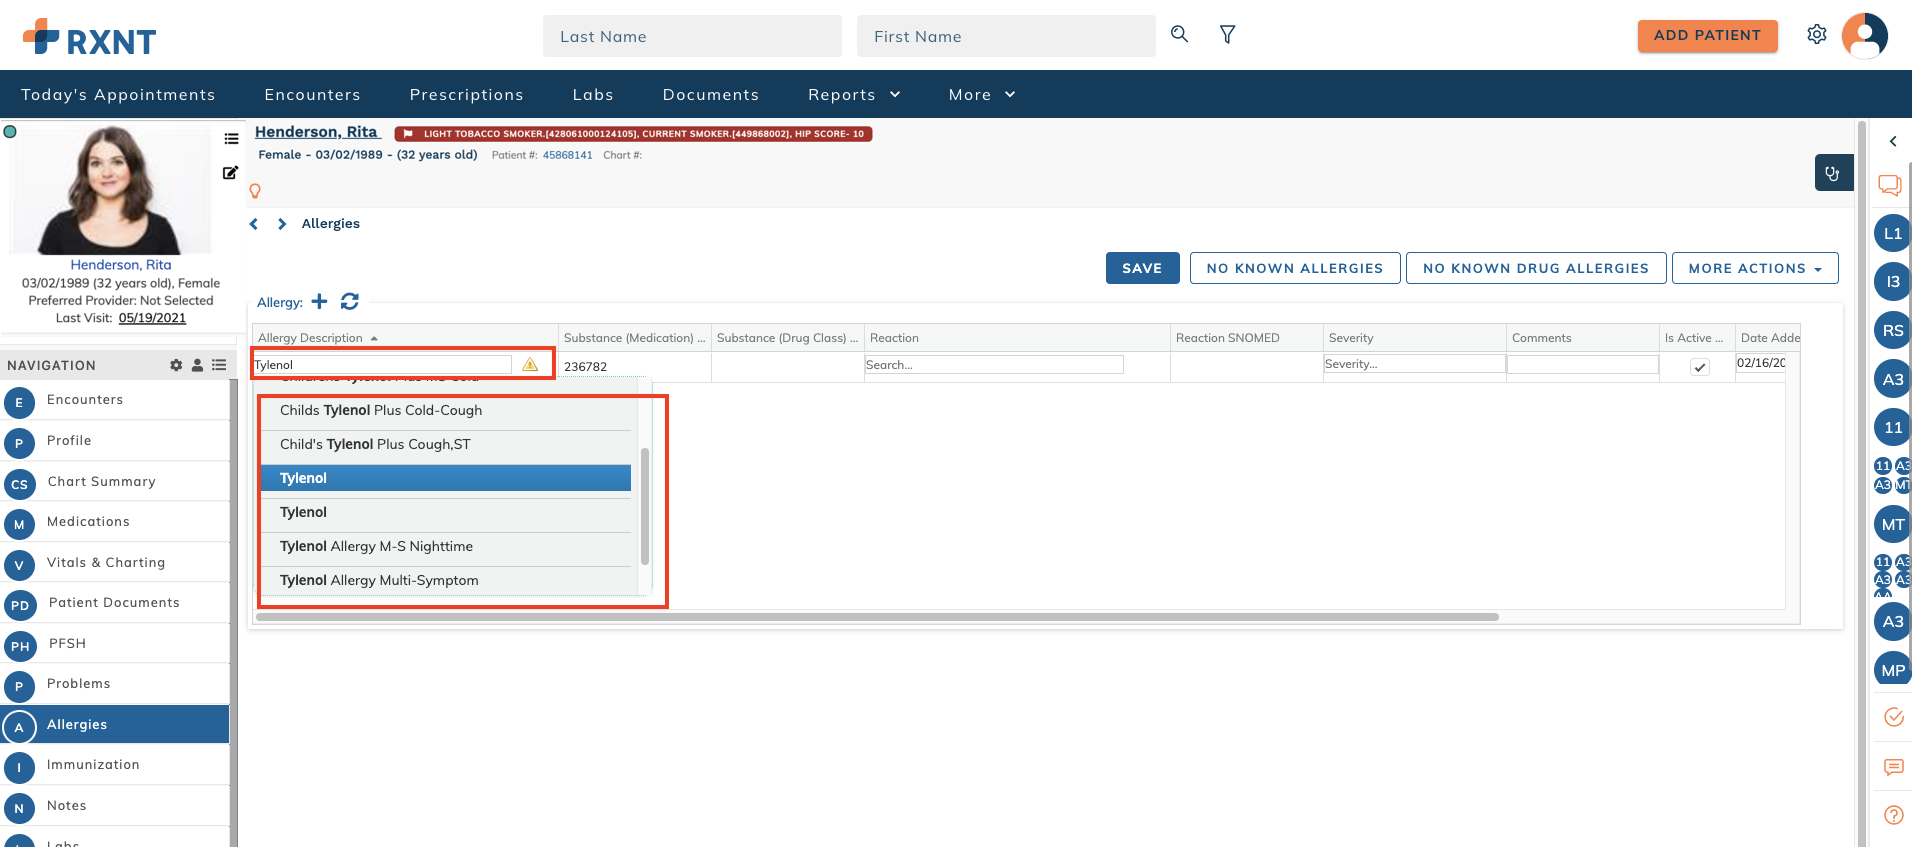Click the First Name search field
The height and width of the screenshot is (847, 1912).
[1006, 36]
